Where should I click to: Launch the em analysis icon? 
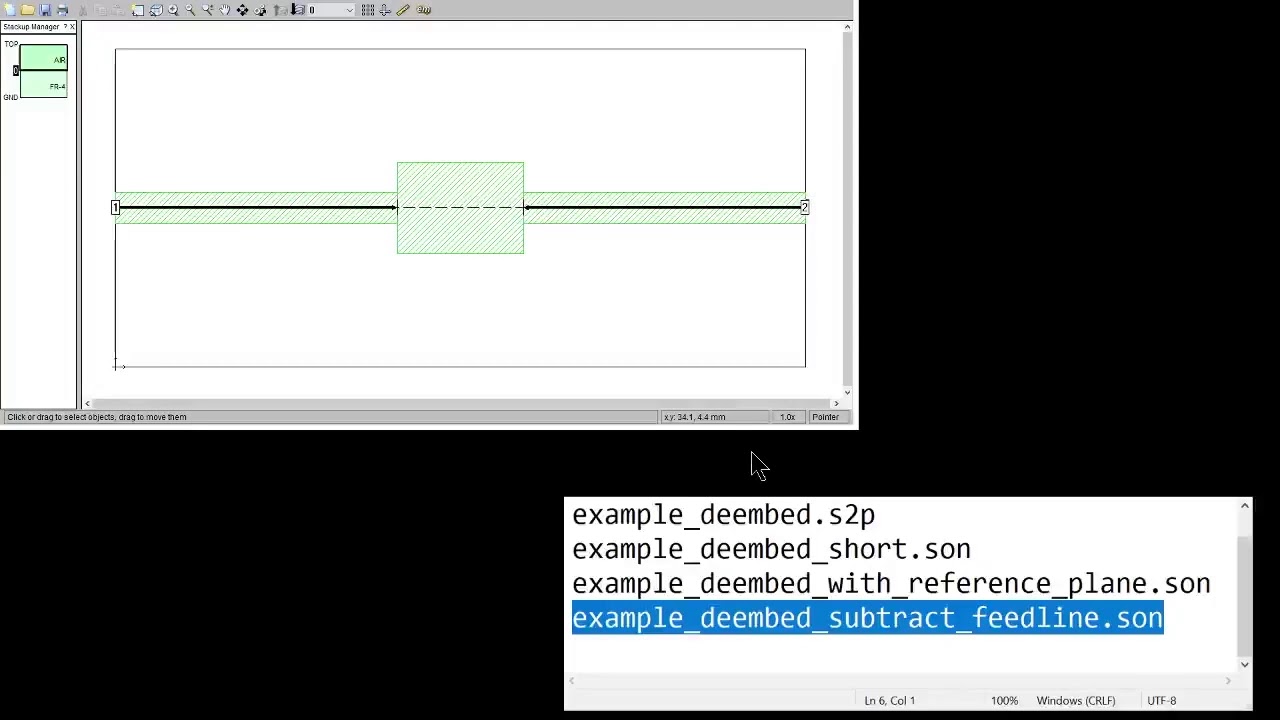tap(424, 10)
